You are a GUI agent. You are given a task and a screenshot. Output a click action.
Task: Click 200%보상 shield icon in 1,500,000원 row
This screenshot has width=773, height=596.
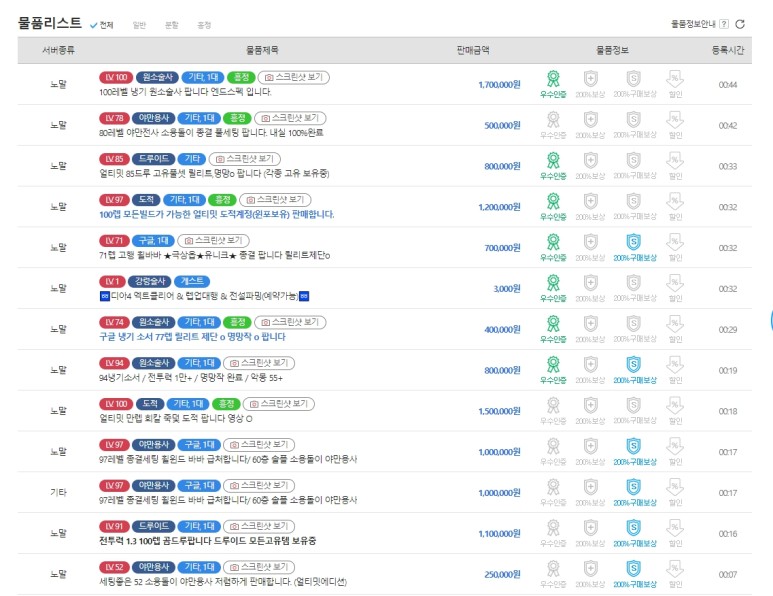[x=591, y=406]
